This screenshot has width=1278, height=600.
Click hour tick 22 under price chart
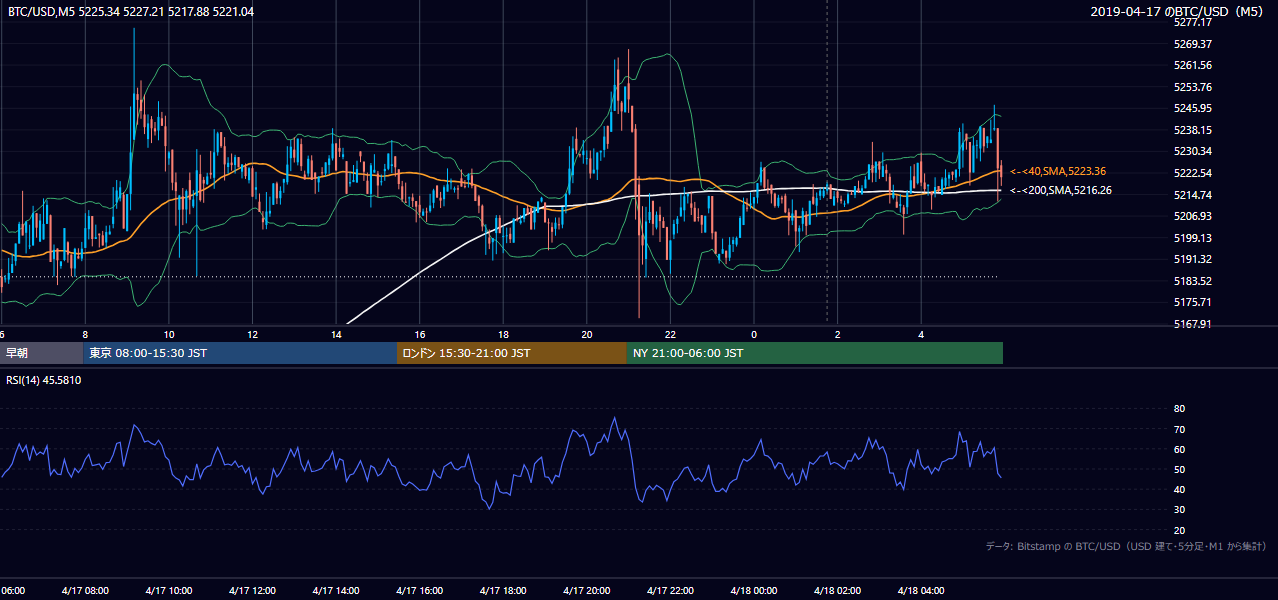tap(670, 334)
